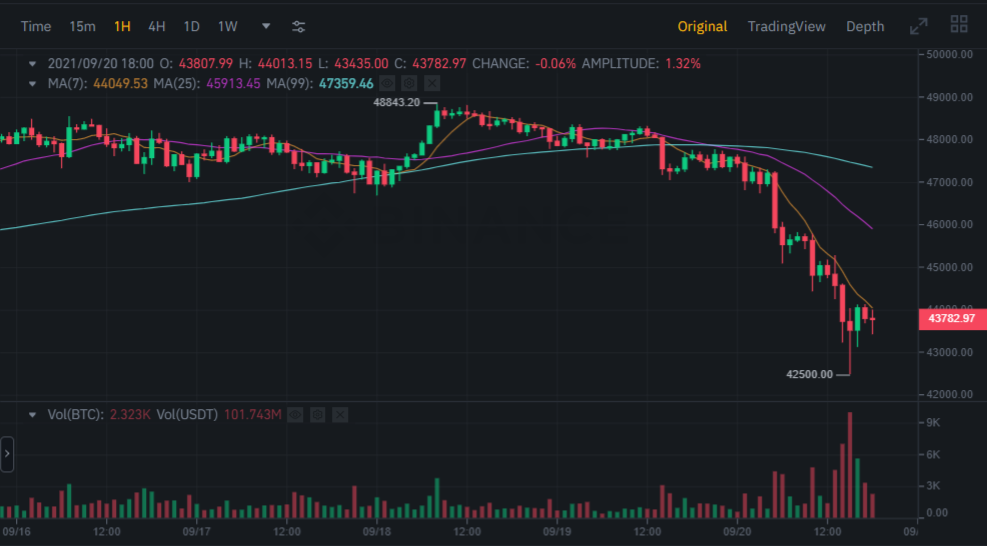
Task: Select the 1W time interval
Action: tap(228, 26)
